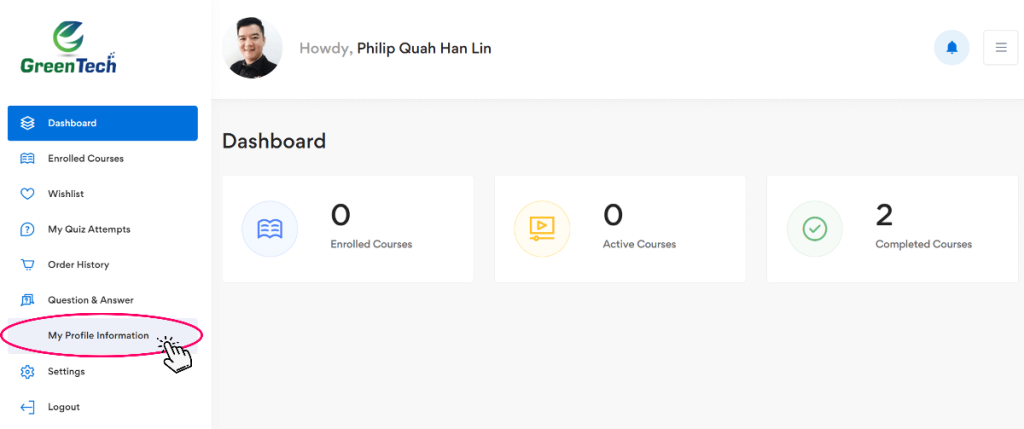This screenshot has width=1024, height=429.
Task: Click the Enrolled Courses stat card icon
Action: tap(270, 229)
